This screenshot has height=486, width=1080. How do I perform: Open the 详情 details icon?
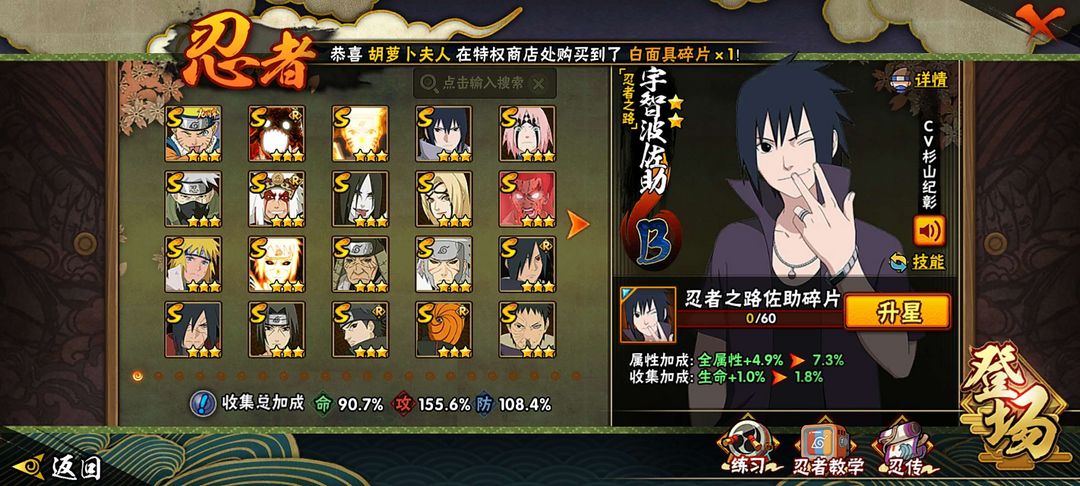coord(920,79)
